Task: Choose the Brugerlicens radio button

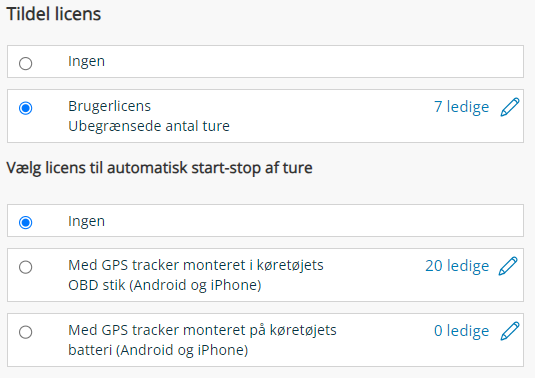Action: pos(26,108)
